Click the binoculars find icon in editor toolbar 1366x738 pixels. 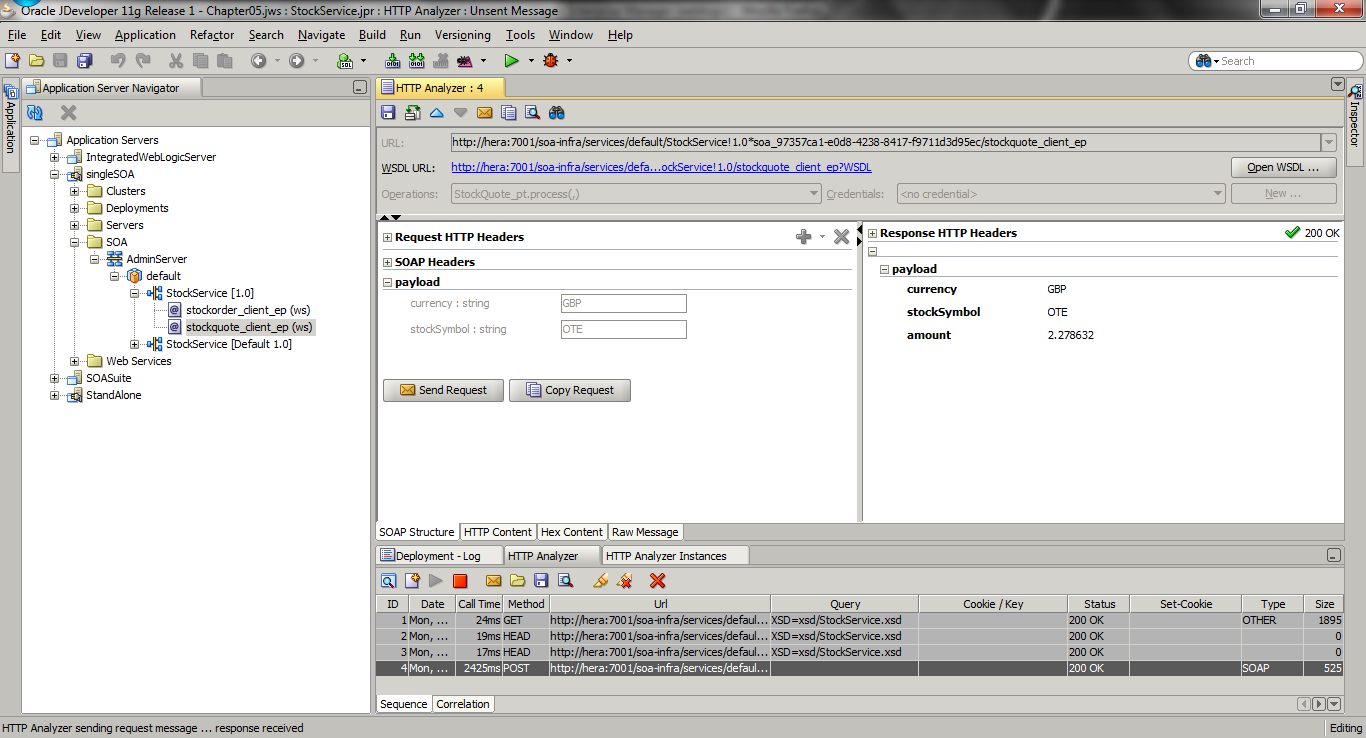coord(557,112)
